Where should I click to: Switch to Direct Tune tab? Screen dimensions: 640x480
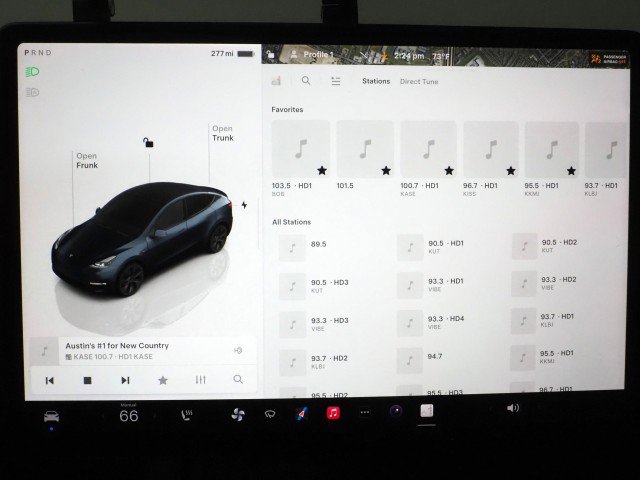pyautogui.click(x=419, y=82)
